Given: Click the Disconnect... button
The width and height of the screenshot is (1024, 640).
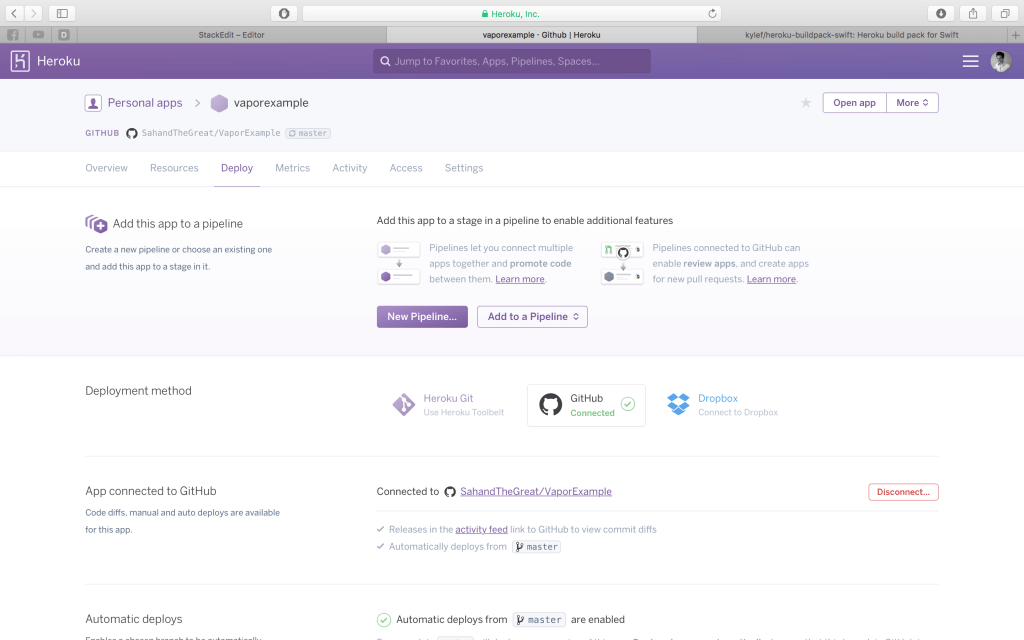Looking at the screenshot, I should pyautogui.click(x=903, y=492).
